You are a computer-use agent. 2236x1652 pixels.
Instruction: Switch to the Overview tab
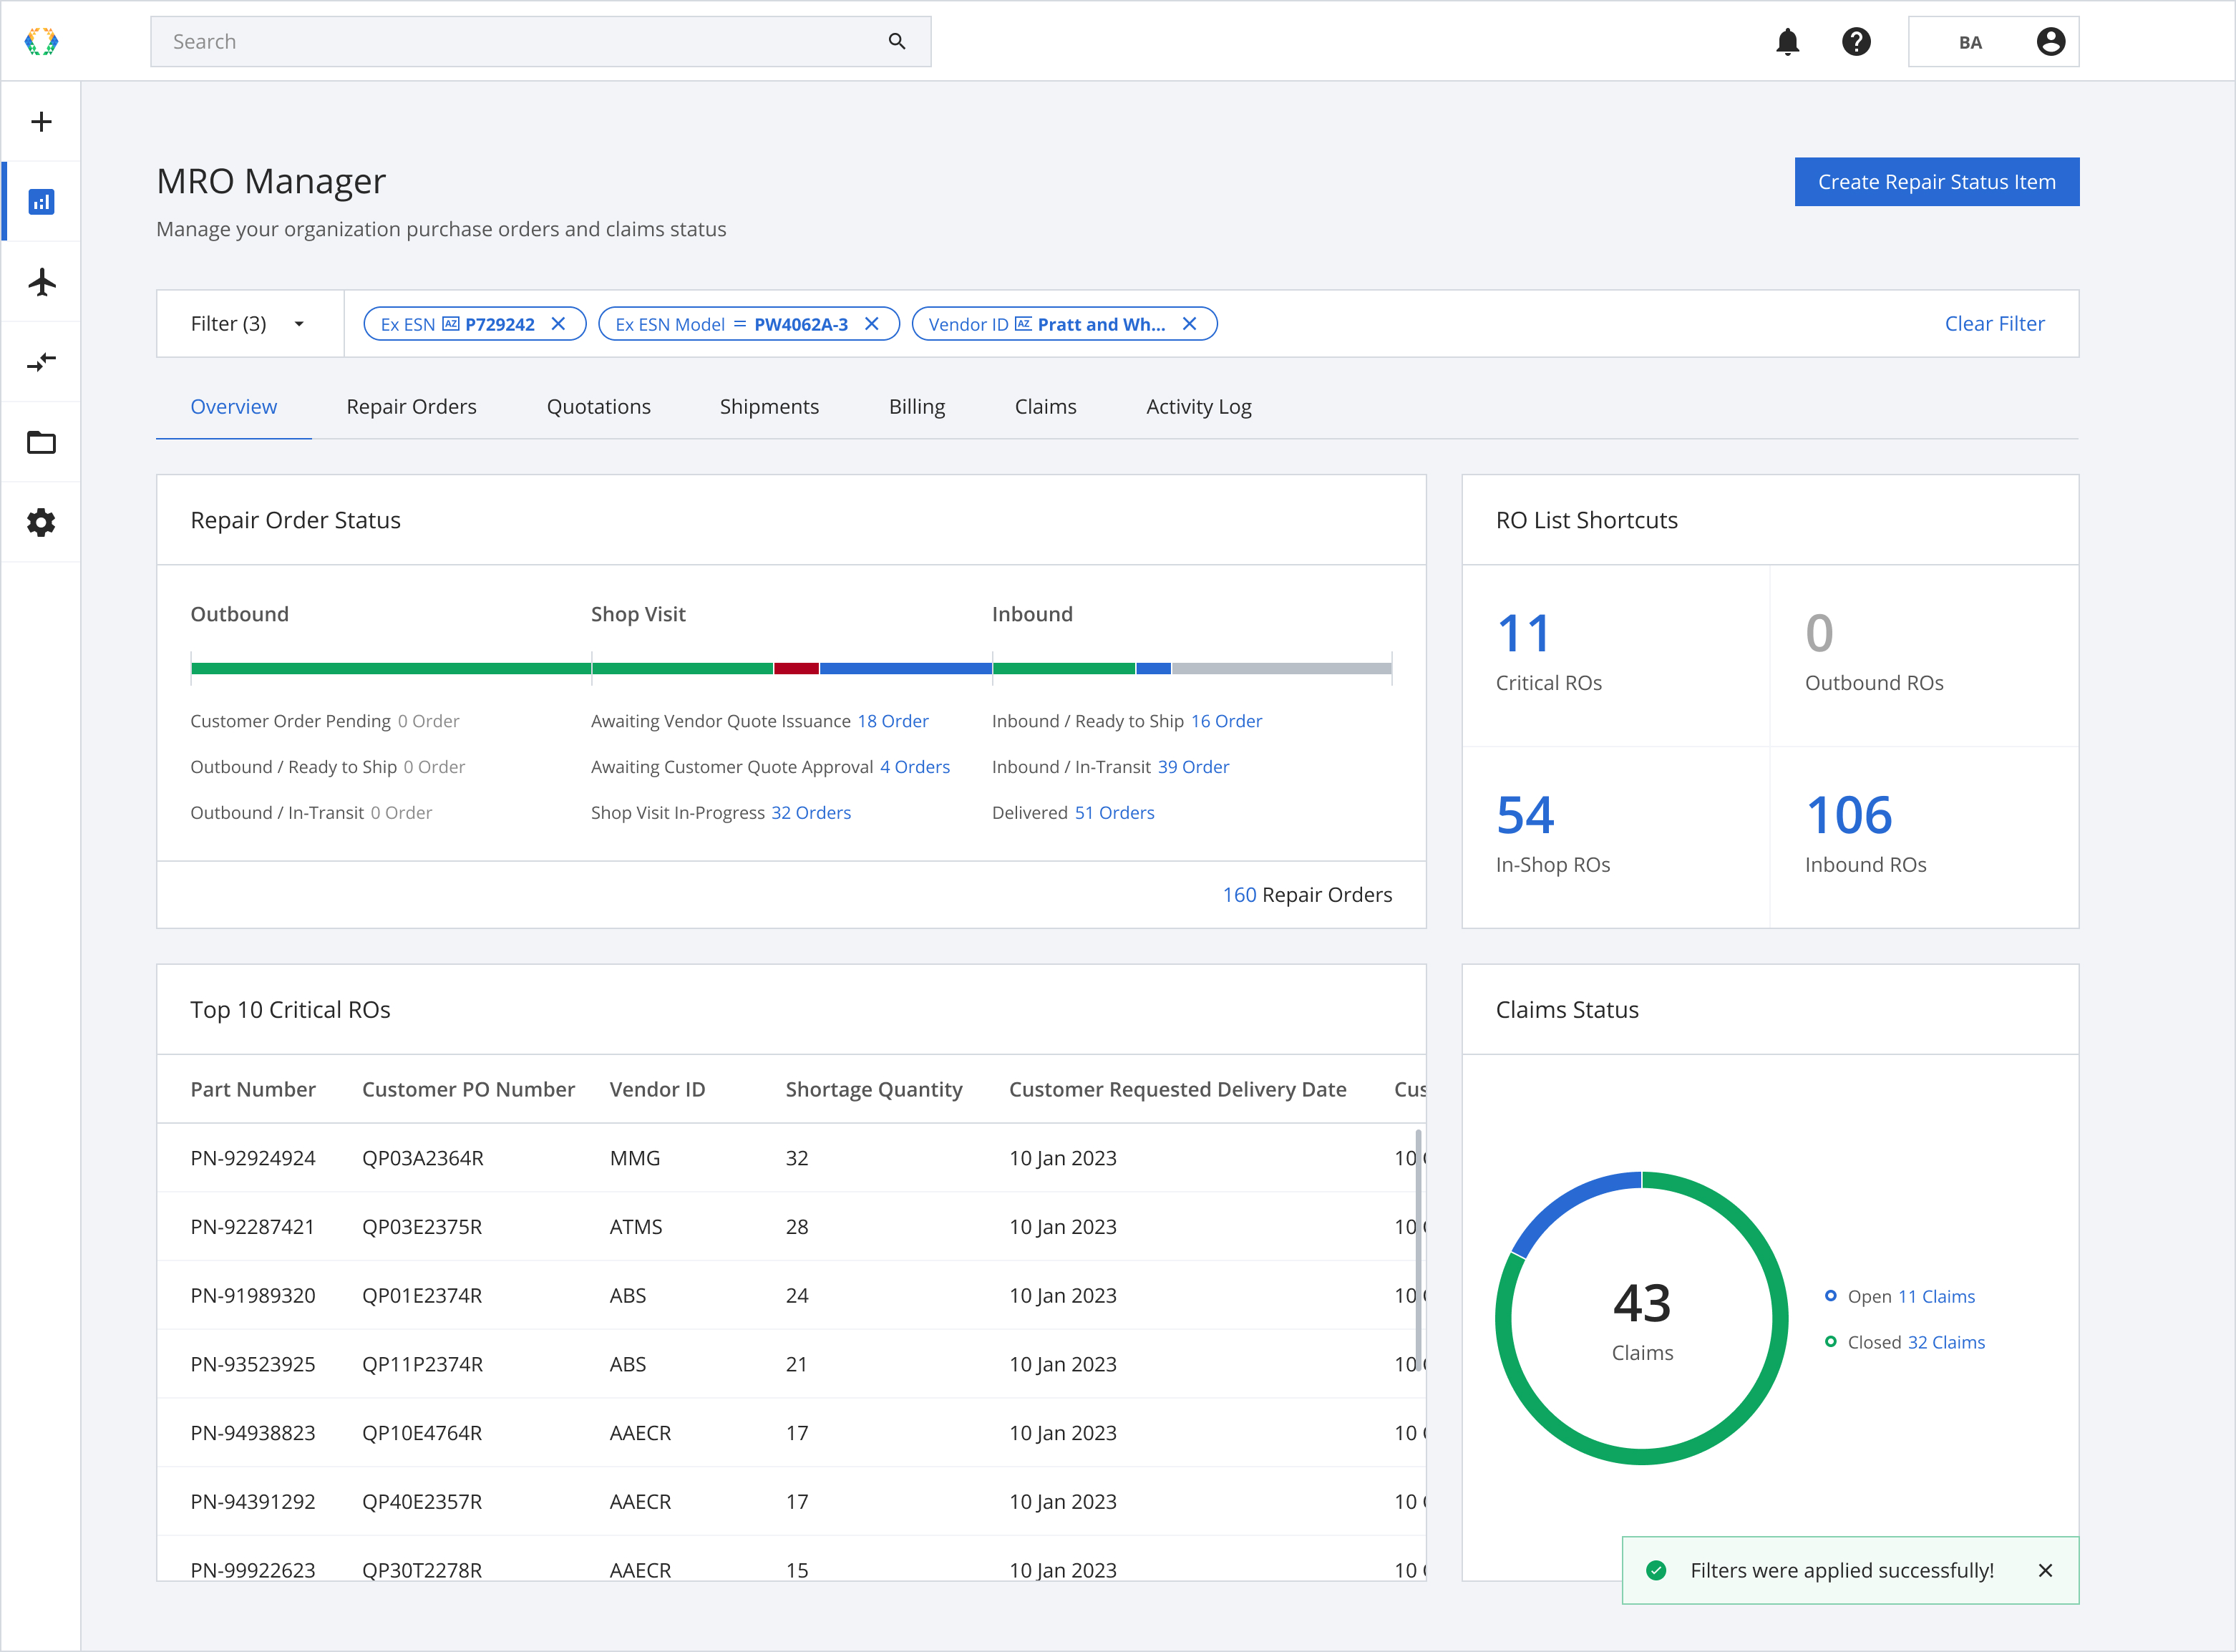pos(234,407)
